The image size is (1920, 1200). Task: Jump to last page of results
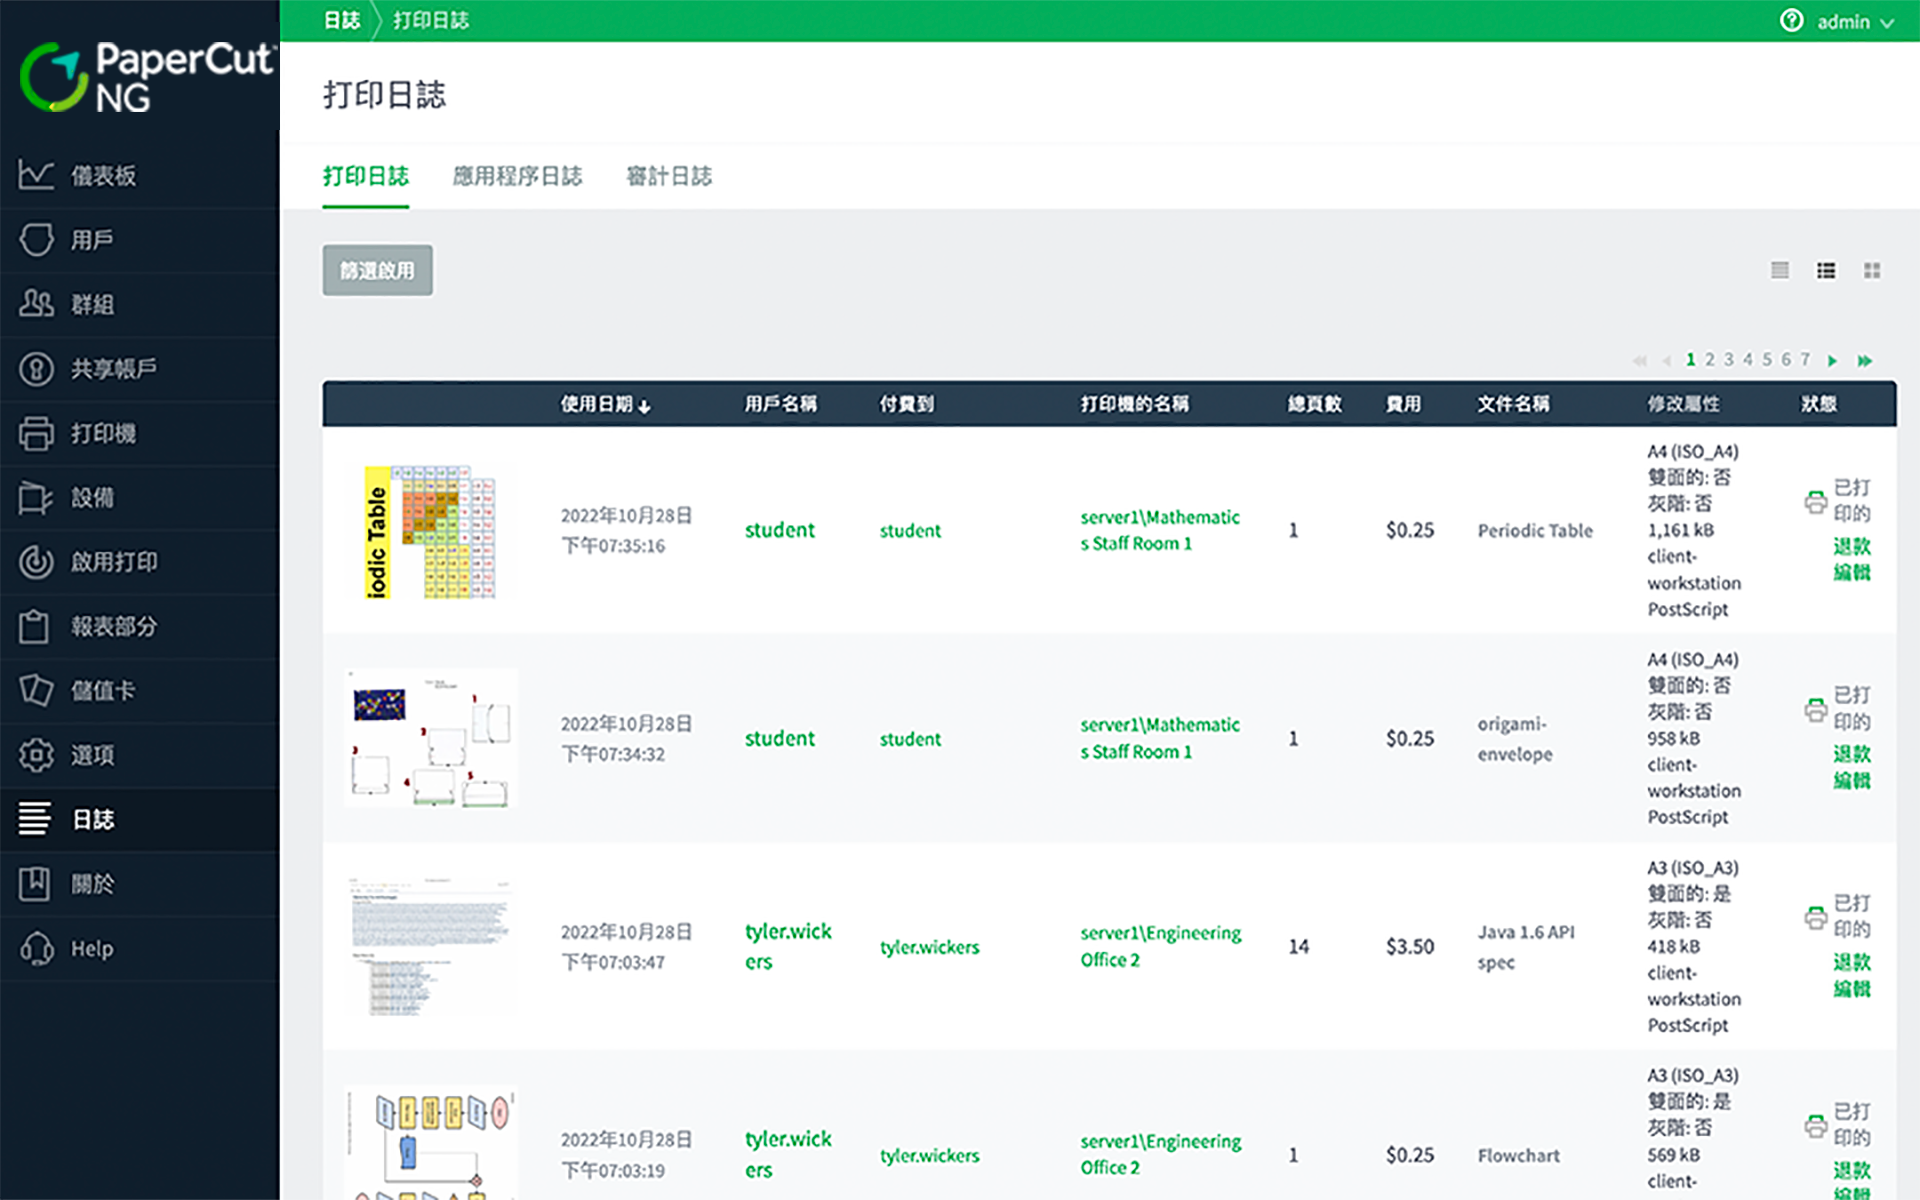click(1865, 360)
